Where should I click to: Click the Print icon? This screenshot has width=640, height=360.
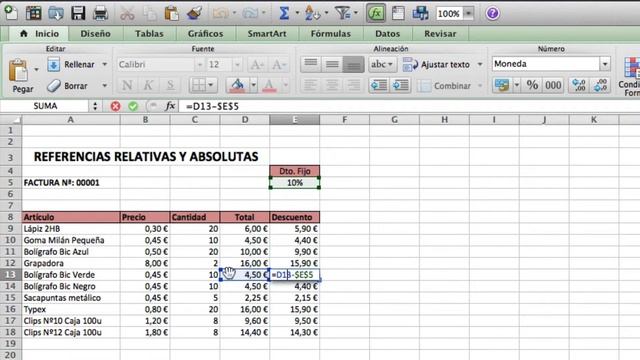pos(100,13)
